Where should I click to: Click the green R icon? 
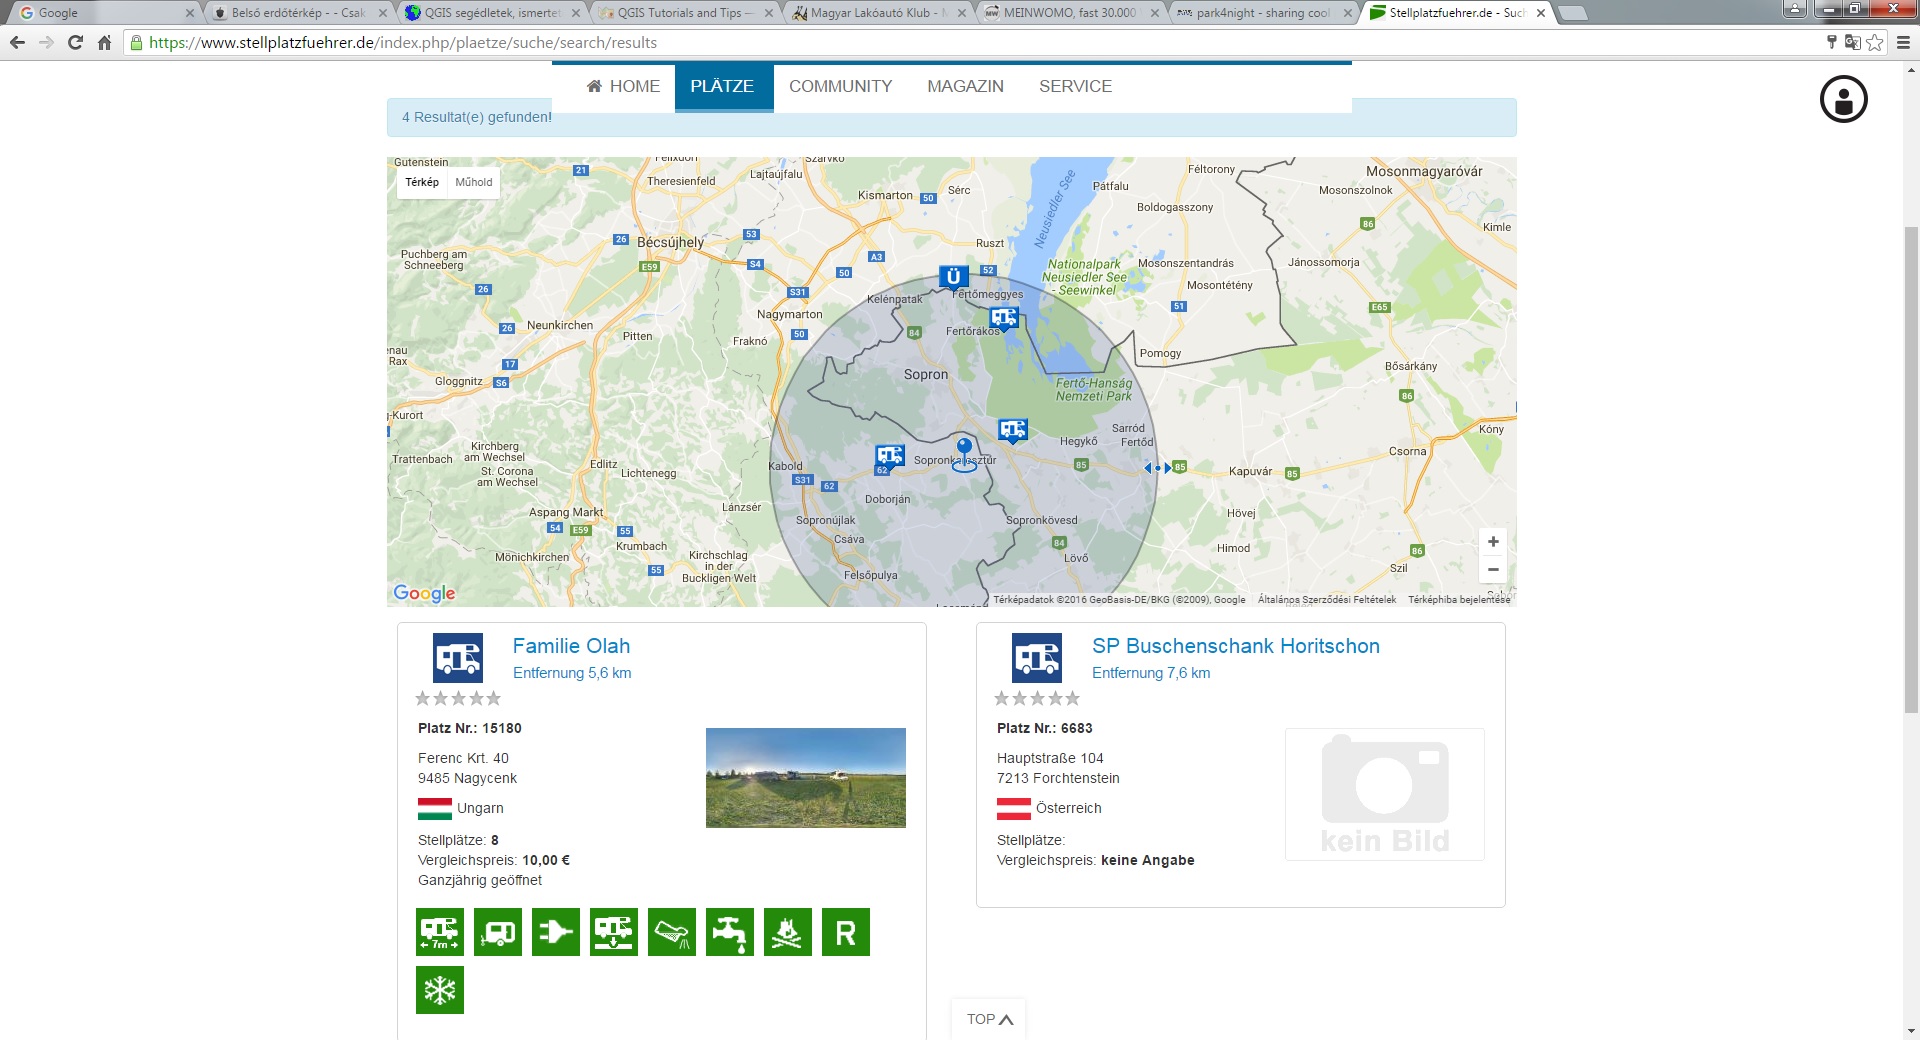[x=846, y=932]
